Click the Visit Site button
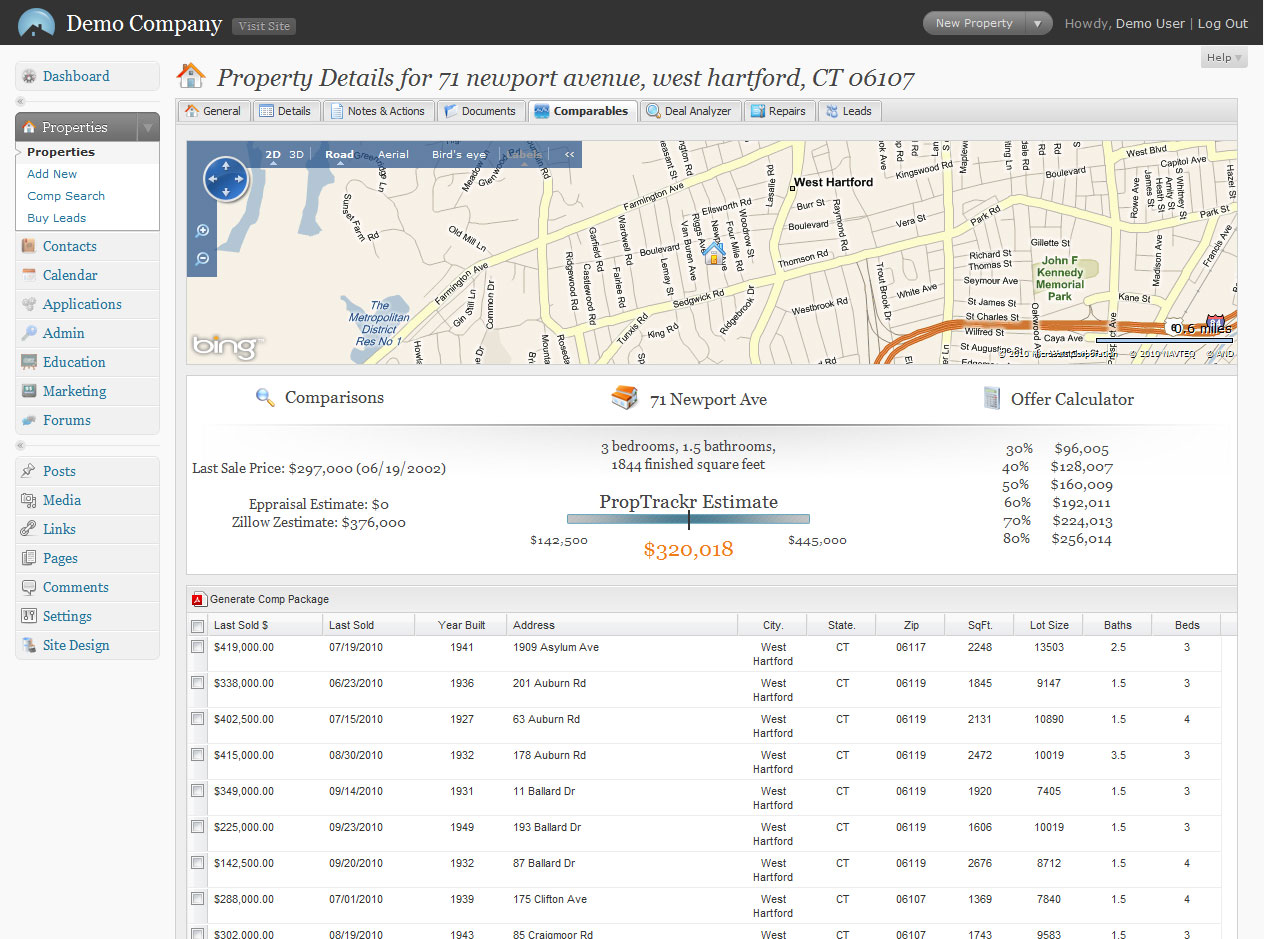The height and width of the screenshot is (939, 1264). [264, 26]
